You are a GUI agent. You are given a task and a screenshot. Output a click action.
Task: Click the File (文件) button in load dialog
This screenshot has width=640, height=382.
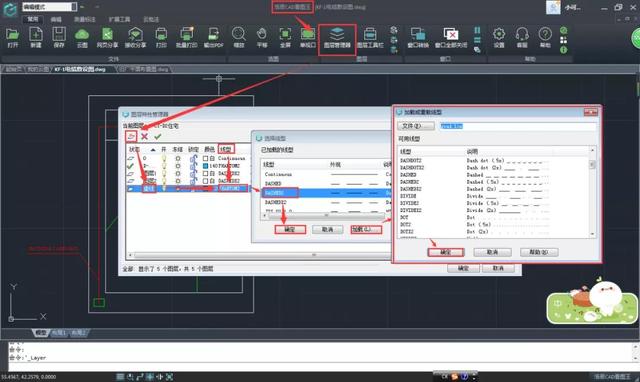(x=416, y=126)
